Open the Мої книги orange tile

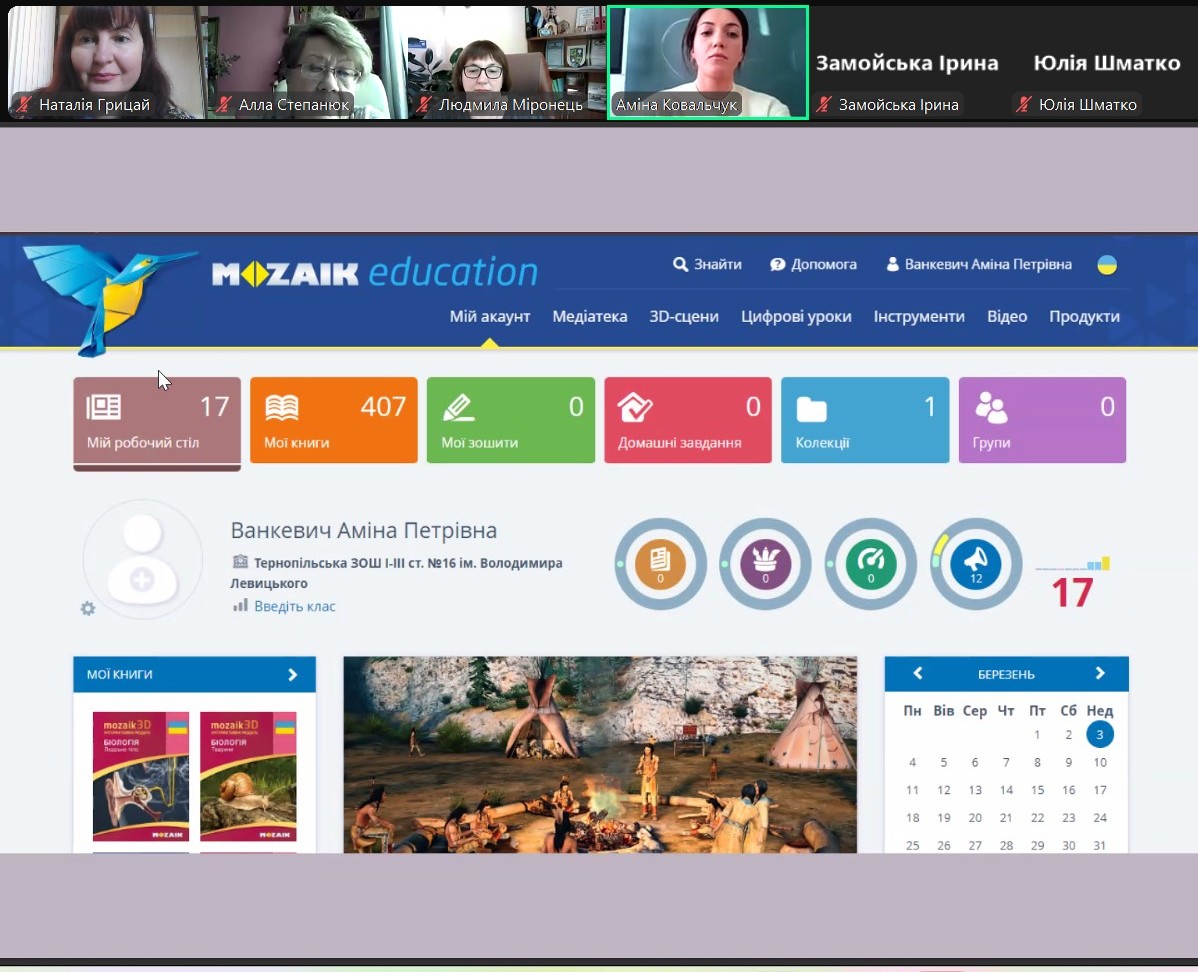click(x=333, y=420)
